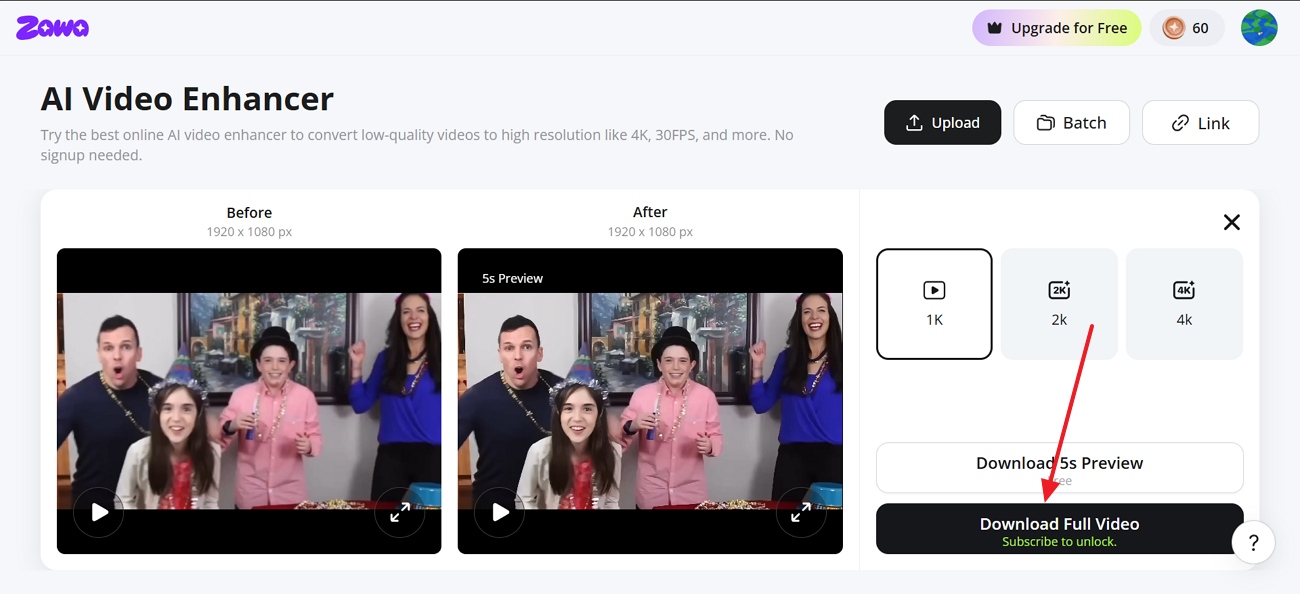1300x594 pixels.
Task: Click the After video thumbnail
Action: pyautogui.click(x=650, y=401)
